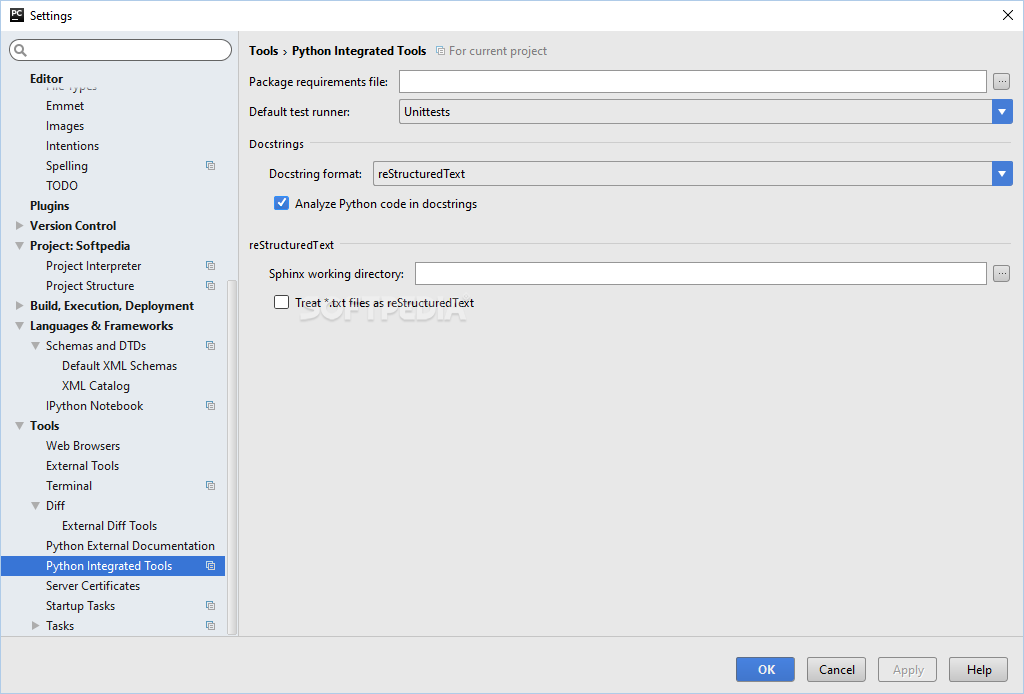
Task: Collapse the Tools node
Action: (x=20, y=426)
